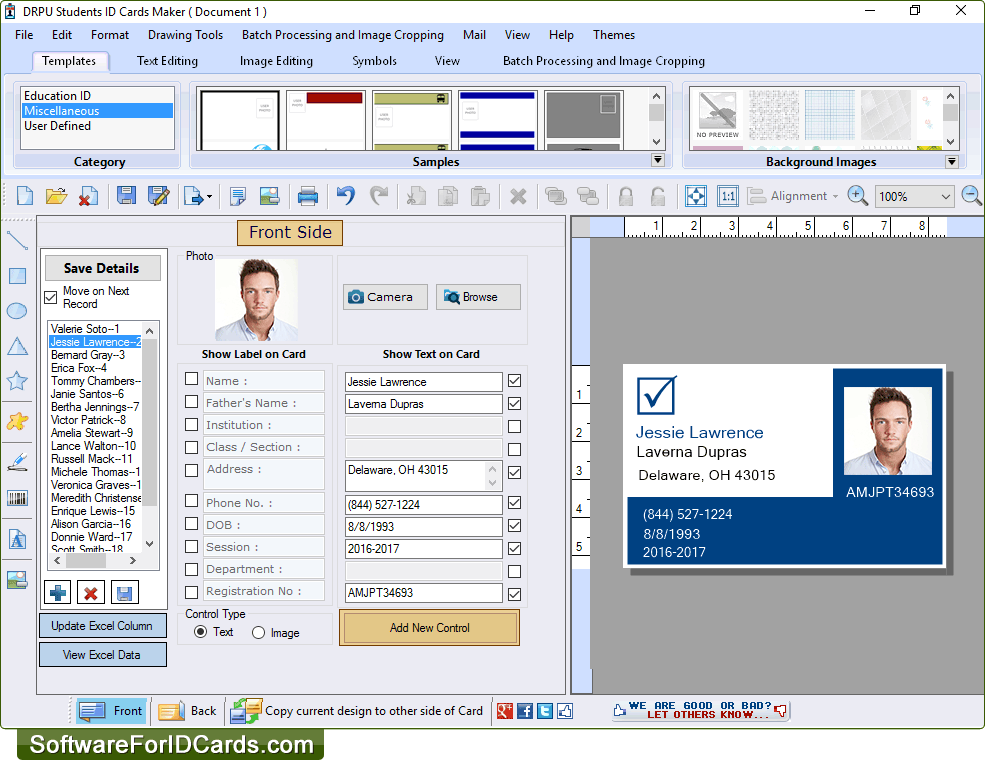Viewport: 985px width, 760px height.
Task: Select the Triangle drawing tool
Action: 17,346
